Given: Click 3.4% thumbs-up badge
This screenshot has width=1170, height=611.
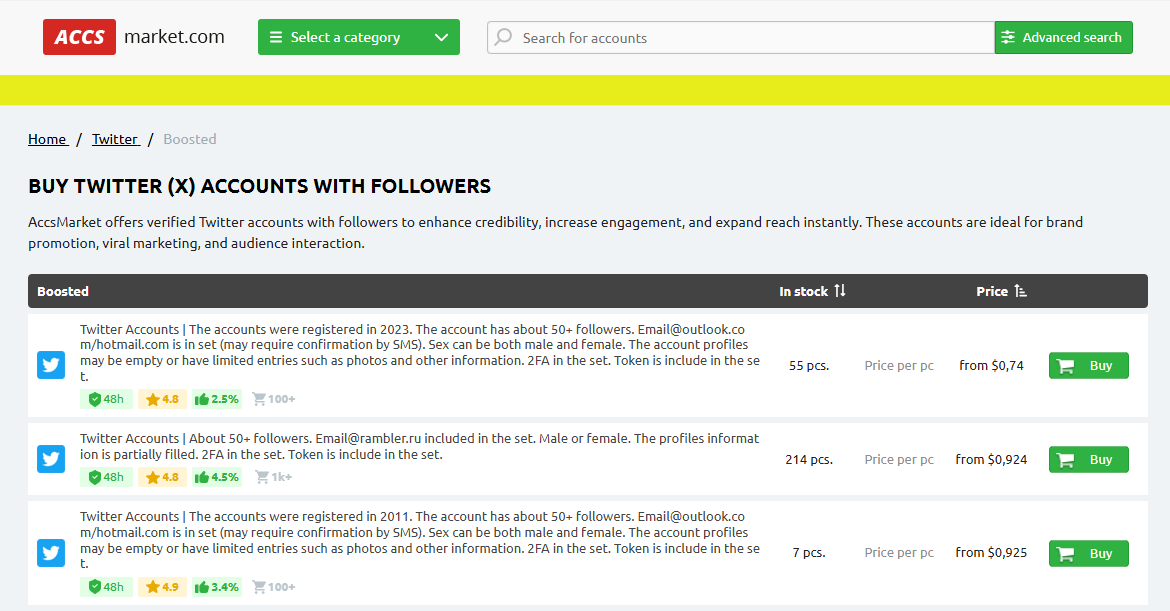Looking at the screenshot, I should pos(216,587).
